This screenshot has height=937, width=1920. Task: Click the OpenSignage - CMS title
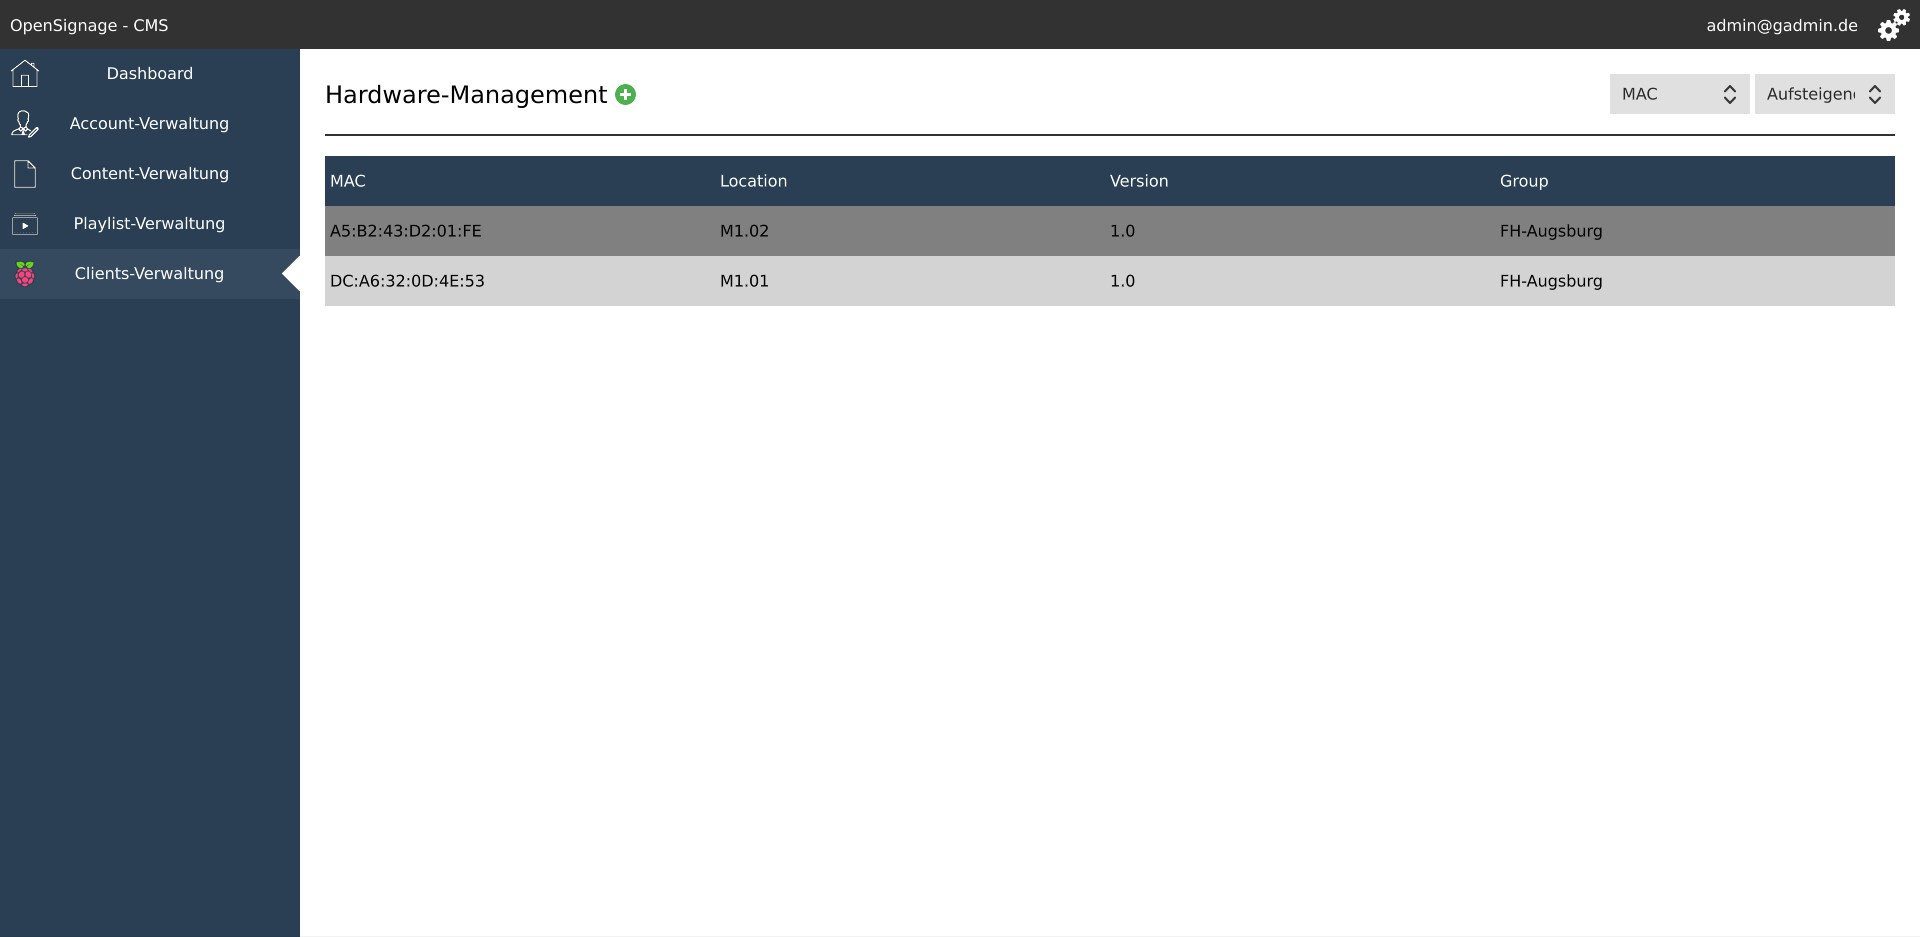point(89,26)
